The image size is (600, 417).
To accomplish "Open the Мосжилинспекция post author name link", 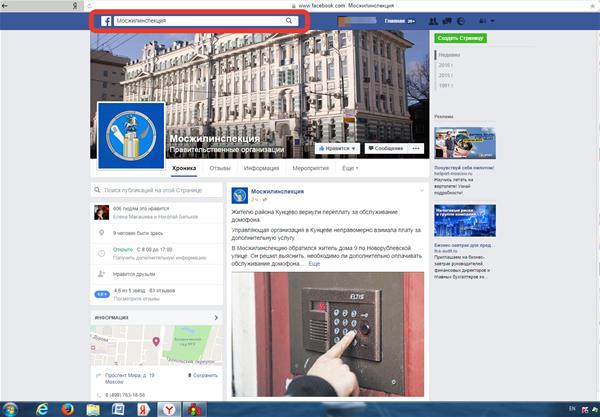I will pyautogui.click(x=277, y=191).
